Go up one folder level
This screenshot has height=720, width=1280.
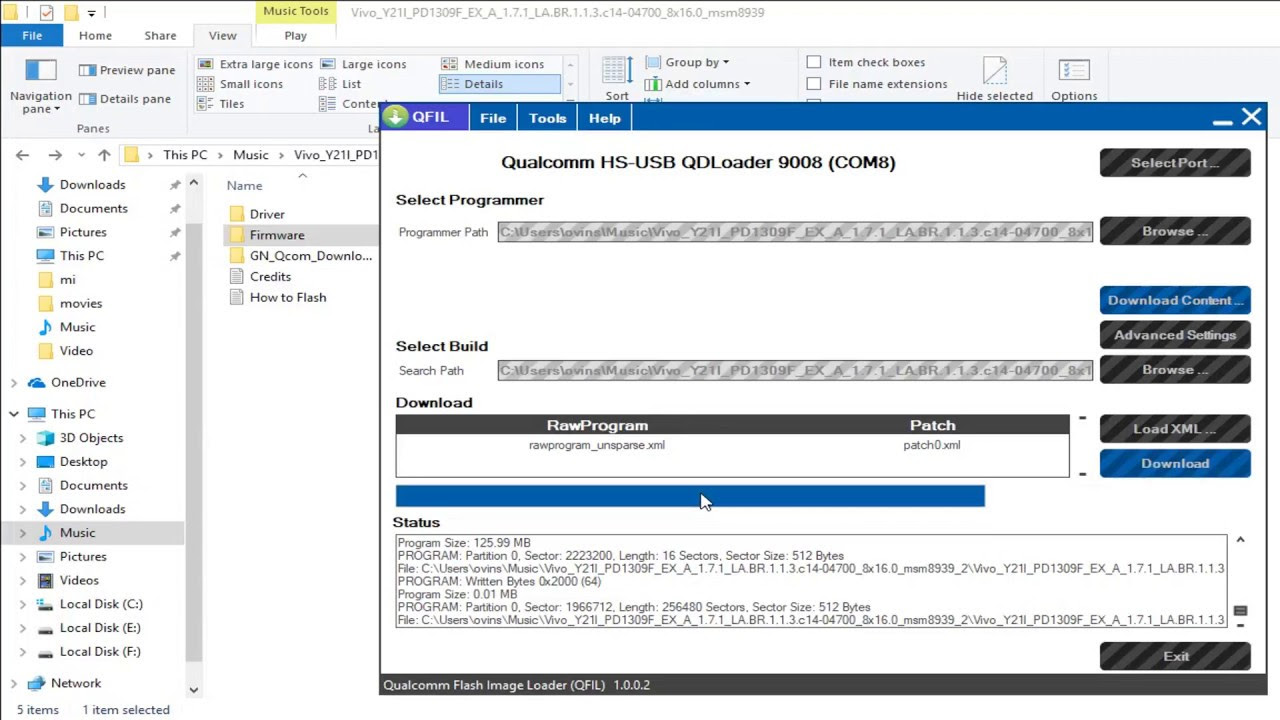pyautogui.click(x=104, y=155)
